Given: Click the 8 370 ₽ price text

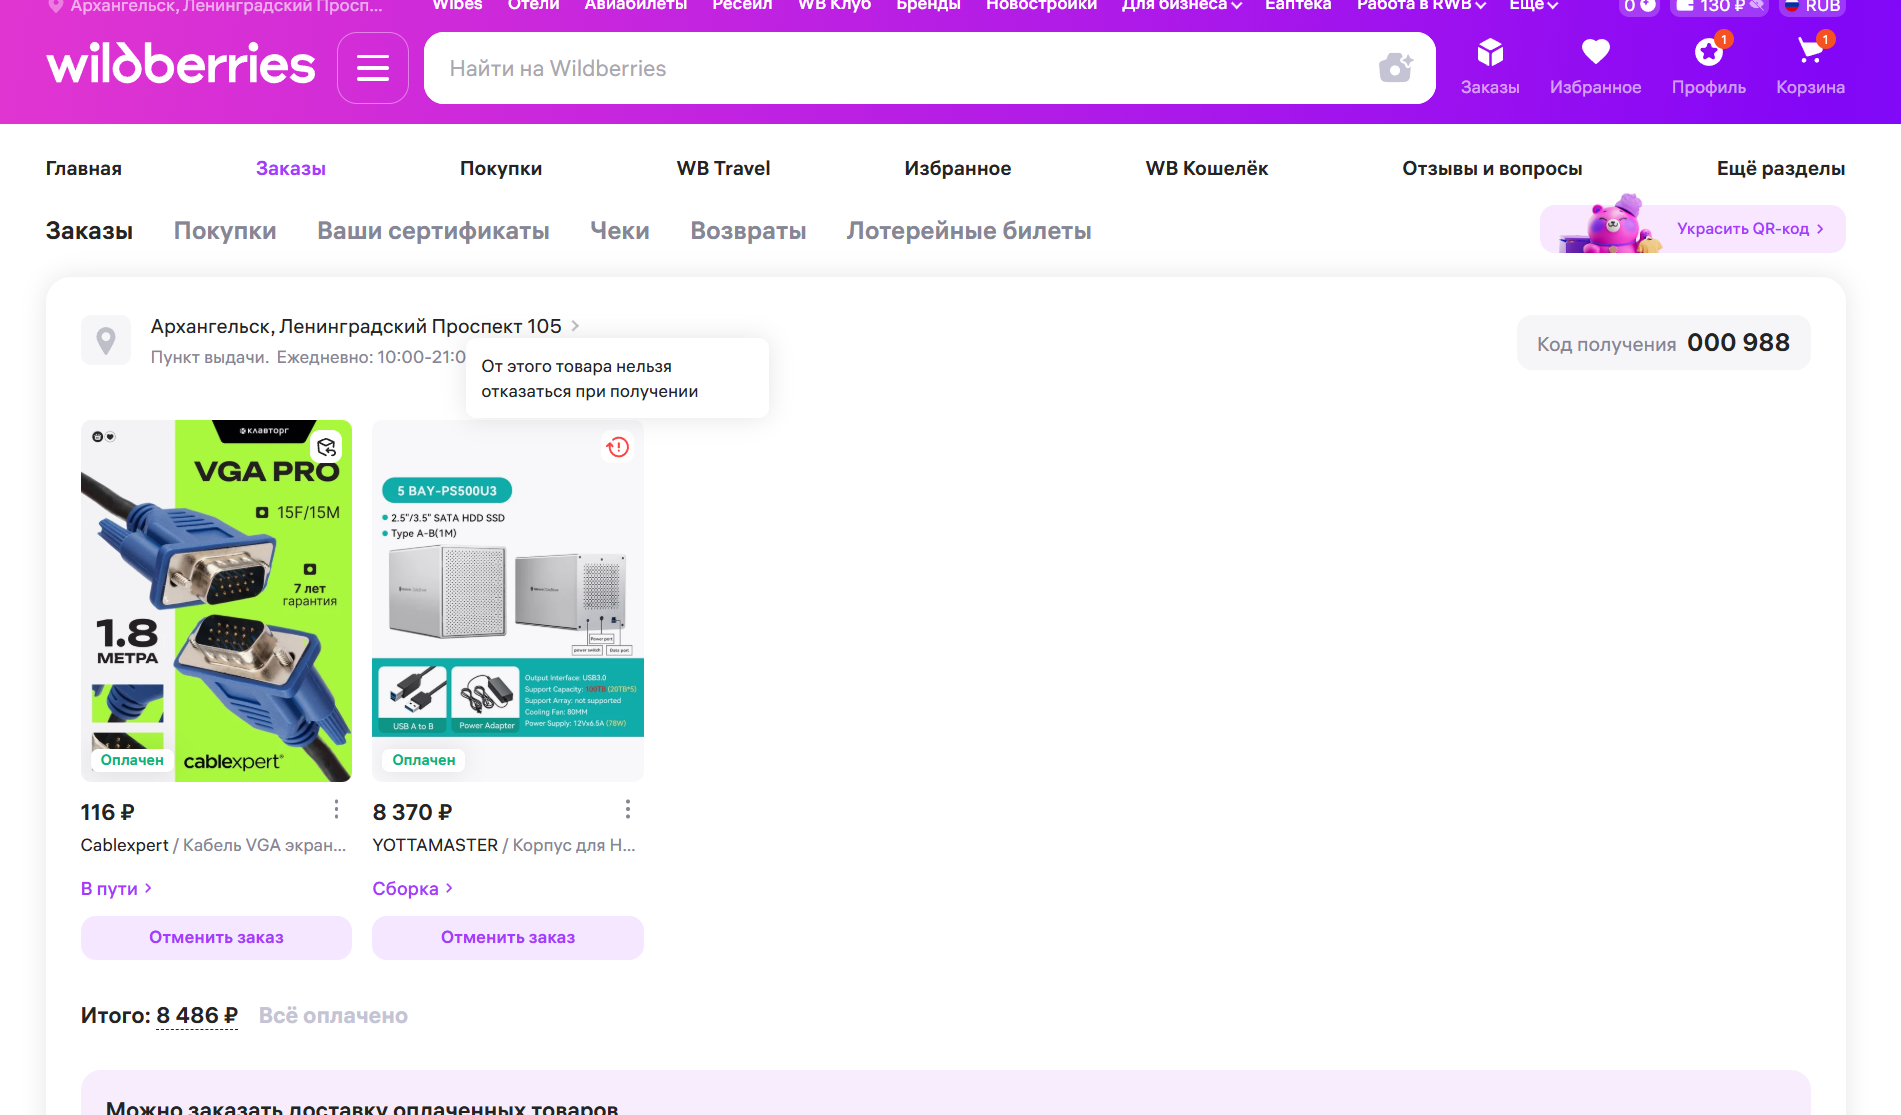Looking at the screenshot, I should 412,813.
